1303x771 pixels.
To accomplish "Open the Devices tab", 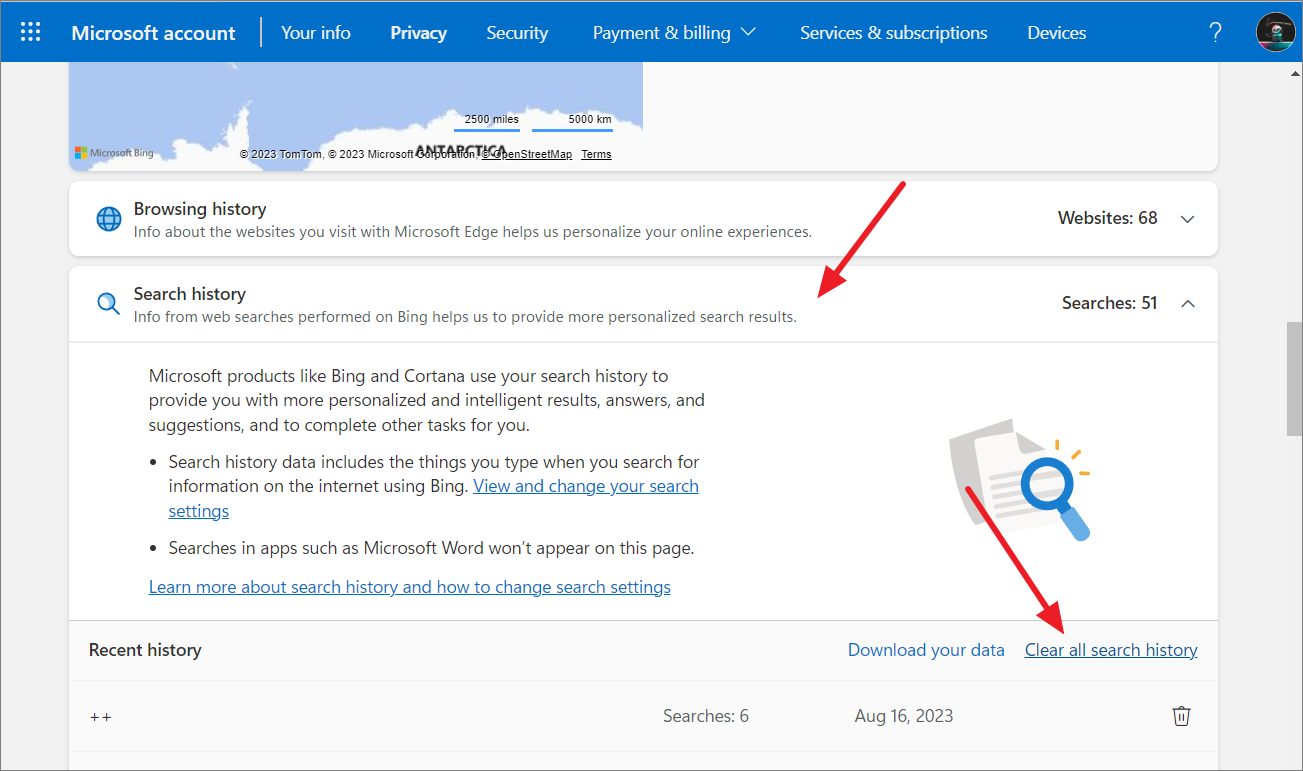I will pos(1057,32).
